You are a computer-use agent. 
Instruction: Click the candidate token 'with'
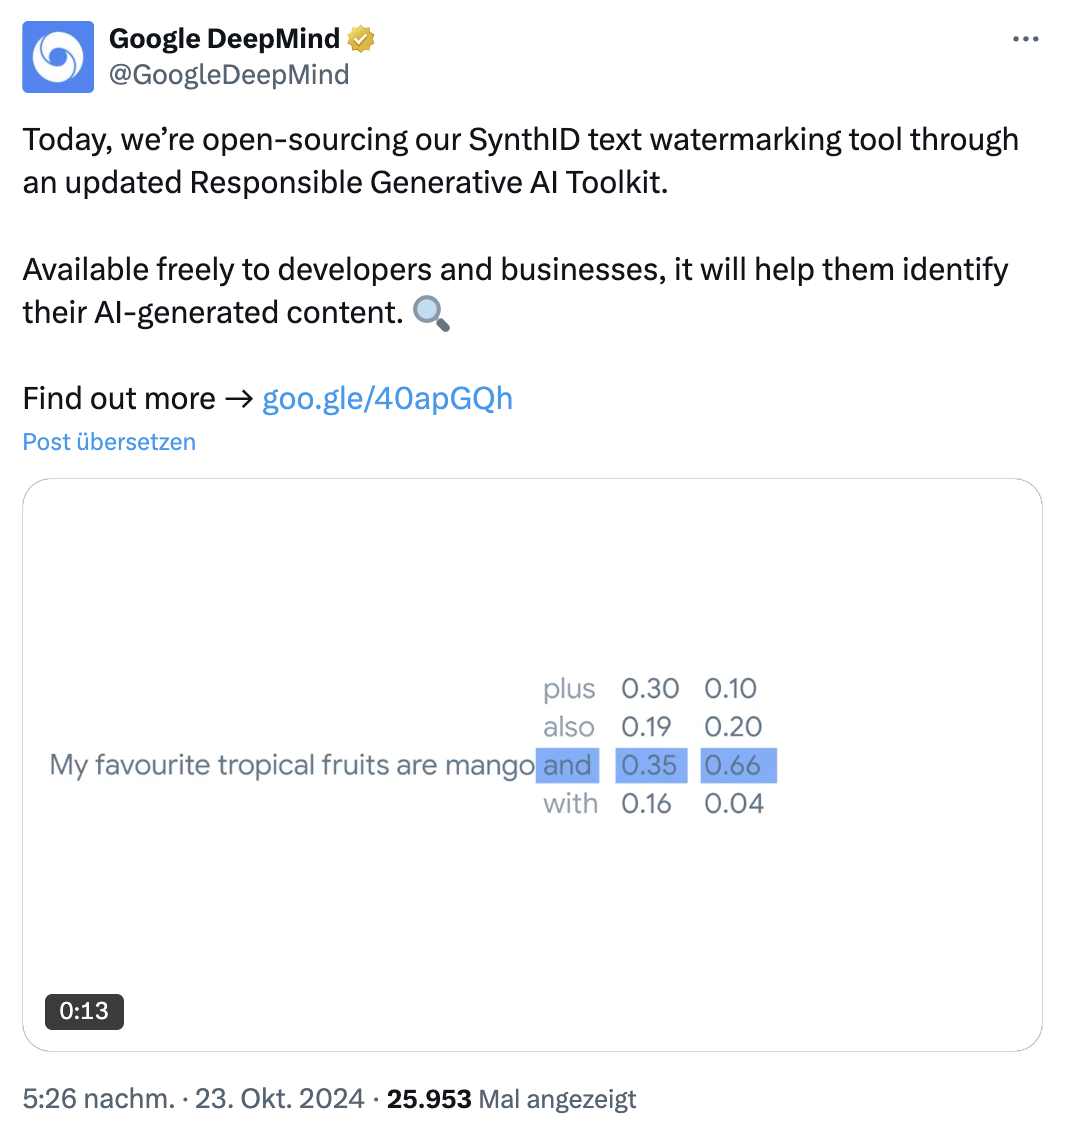pos(569,803)
